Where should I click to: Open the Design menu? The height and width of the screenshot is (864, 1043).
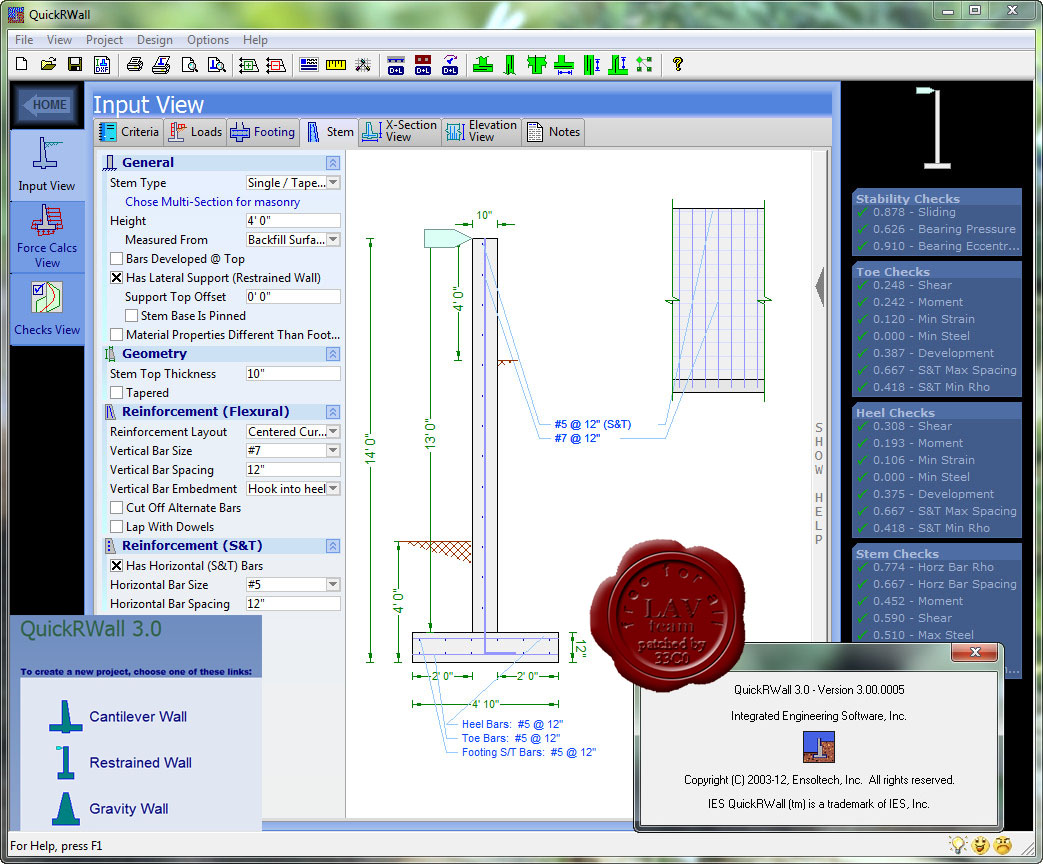(x=154, y=40)
